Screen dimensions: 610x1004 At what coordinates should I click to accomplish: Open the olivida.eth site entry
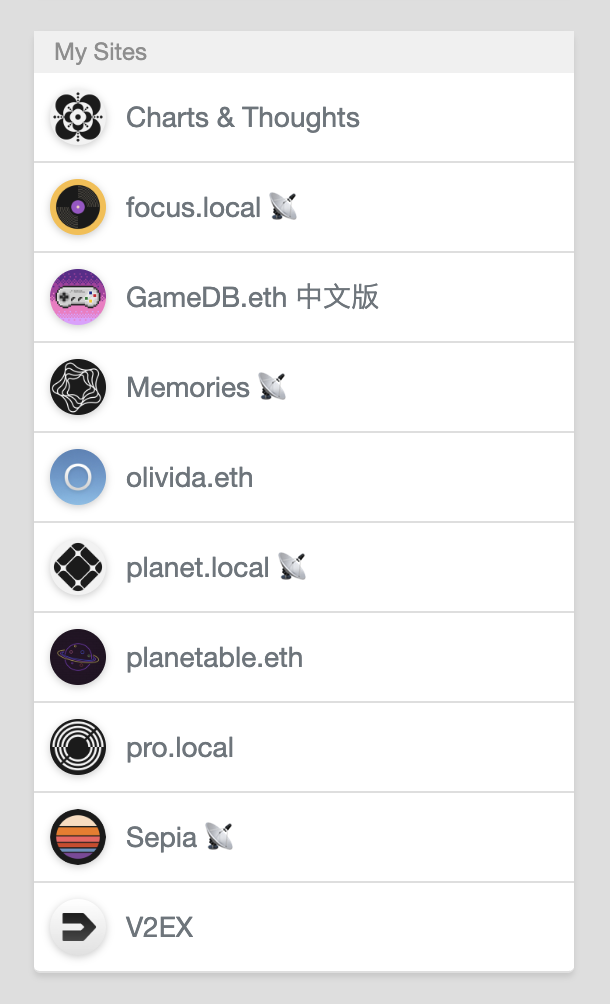(189, 478)
